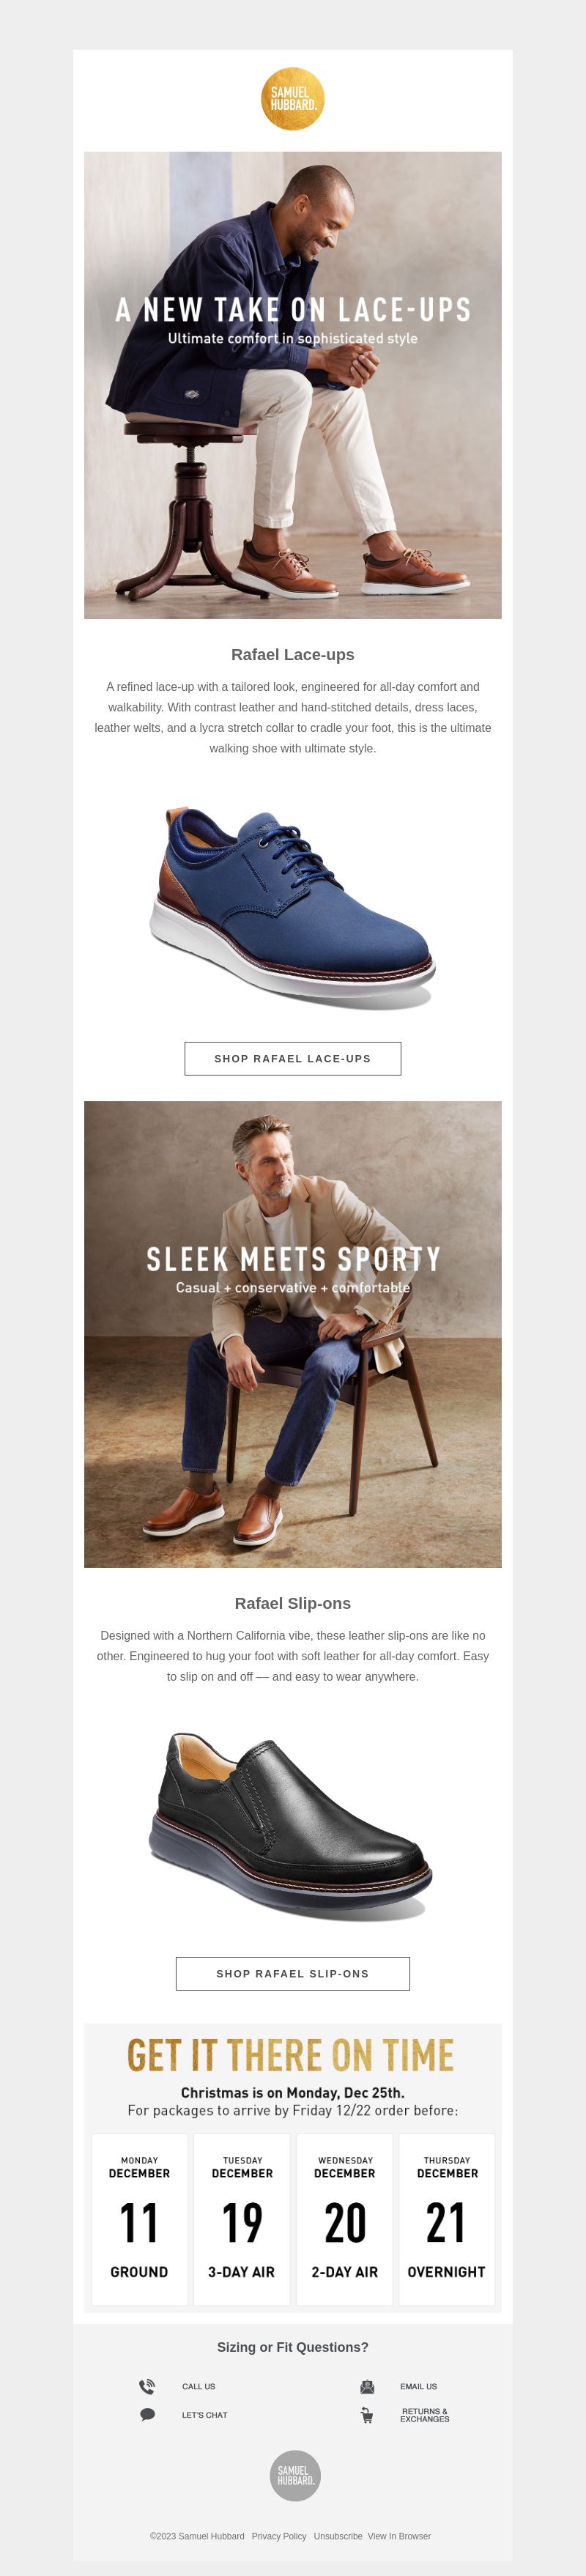Image resolution: width=586 pixels, height=2576 pixels.
Task: Click the LET'S CHAT text link
Action: pos(204,2415)
